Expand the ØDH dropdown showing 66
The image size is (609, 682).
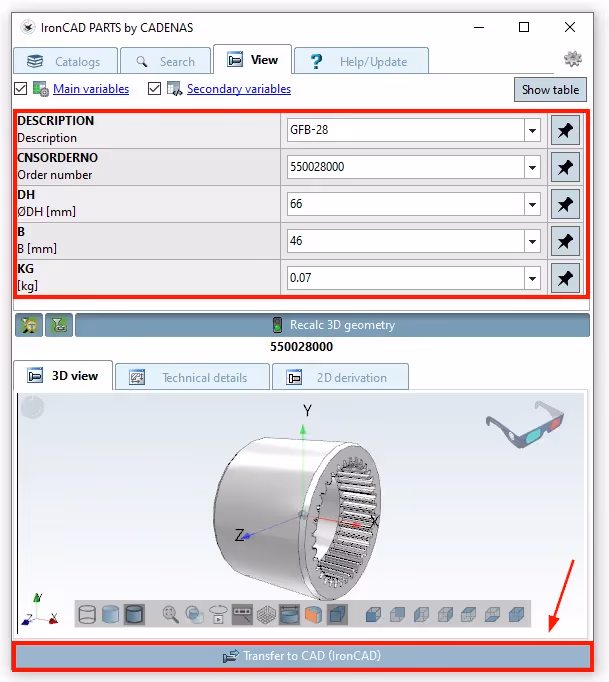[x=532, y=204]
